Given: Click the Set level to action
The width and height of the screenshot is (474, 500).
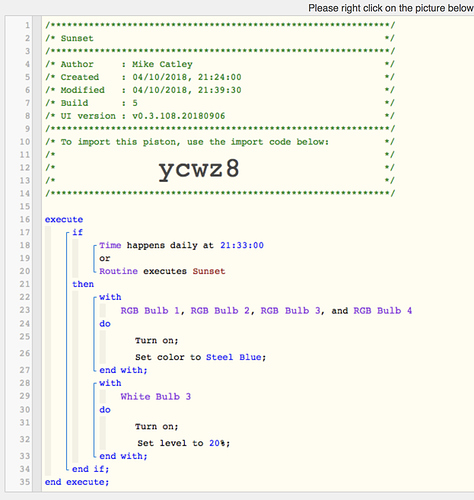Looking at the screenshot, I should pyautogui.click(x=170, y=443).
